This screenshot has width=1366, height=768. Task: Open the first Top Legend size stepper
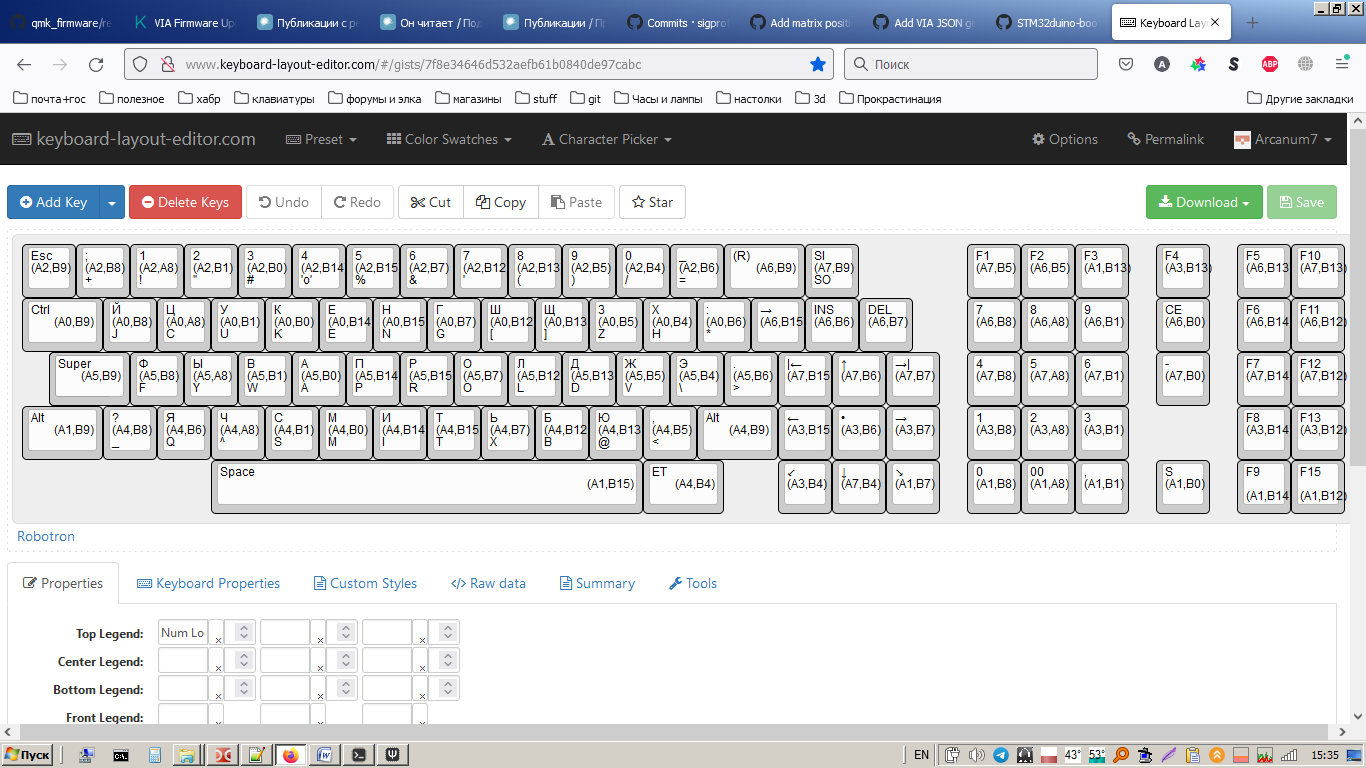(243, 632)
